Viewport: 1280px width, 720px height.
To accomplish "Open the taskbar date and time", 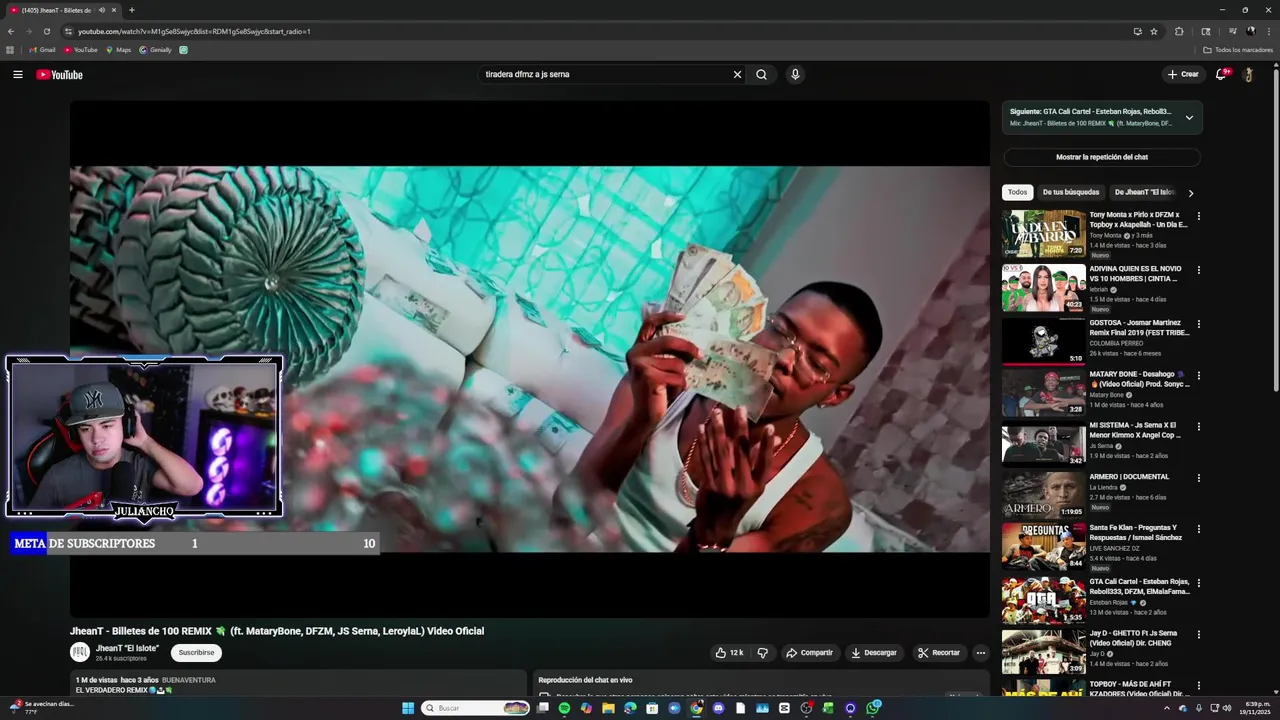I will point(1257,708).
